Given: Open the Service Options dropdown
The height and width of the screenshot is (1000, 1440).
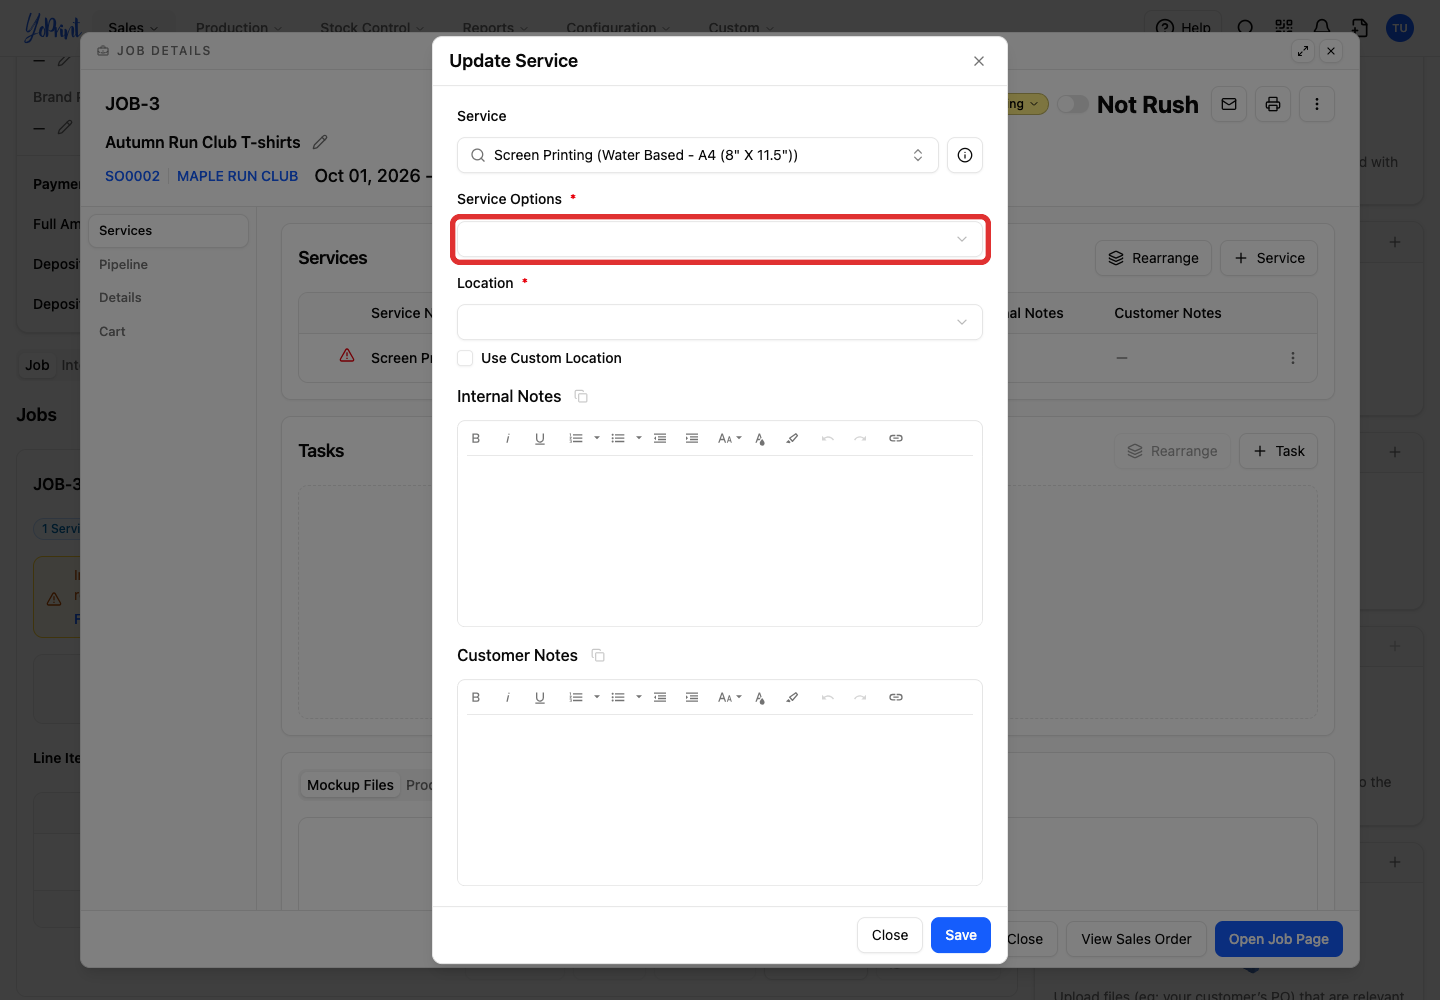Looking at the screenshot, I should (x=720, y=239).
